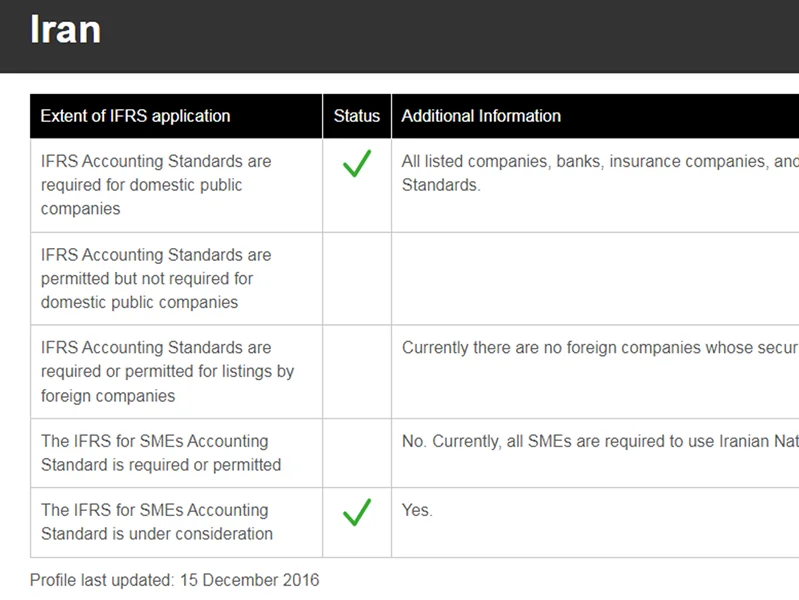Click green checkmark for required domestic public companies
The height and width of the screenshot is (600, 799).
[357, 163]
